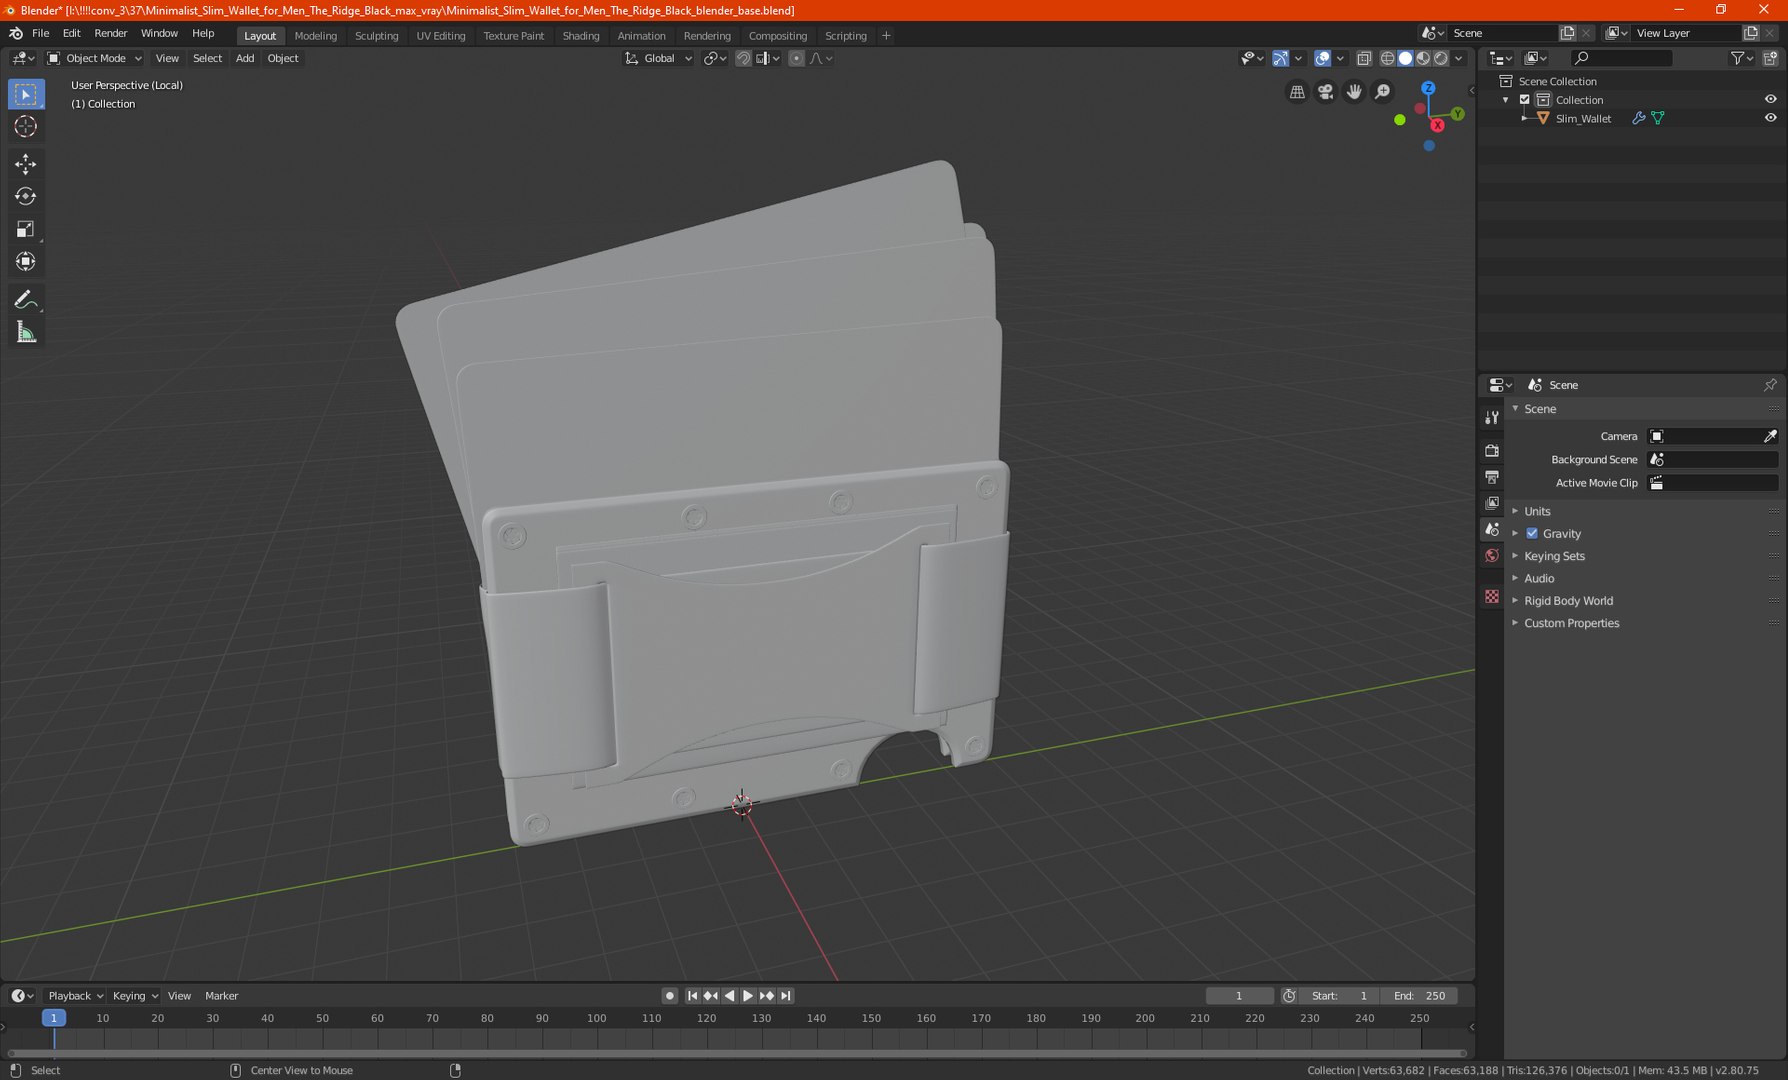This screenshot has height=1080, width=1788.
Task: Open the Output properties tab
Action: point(1492,477)
